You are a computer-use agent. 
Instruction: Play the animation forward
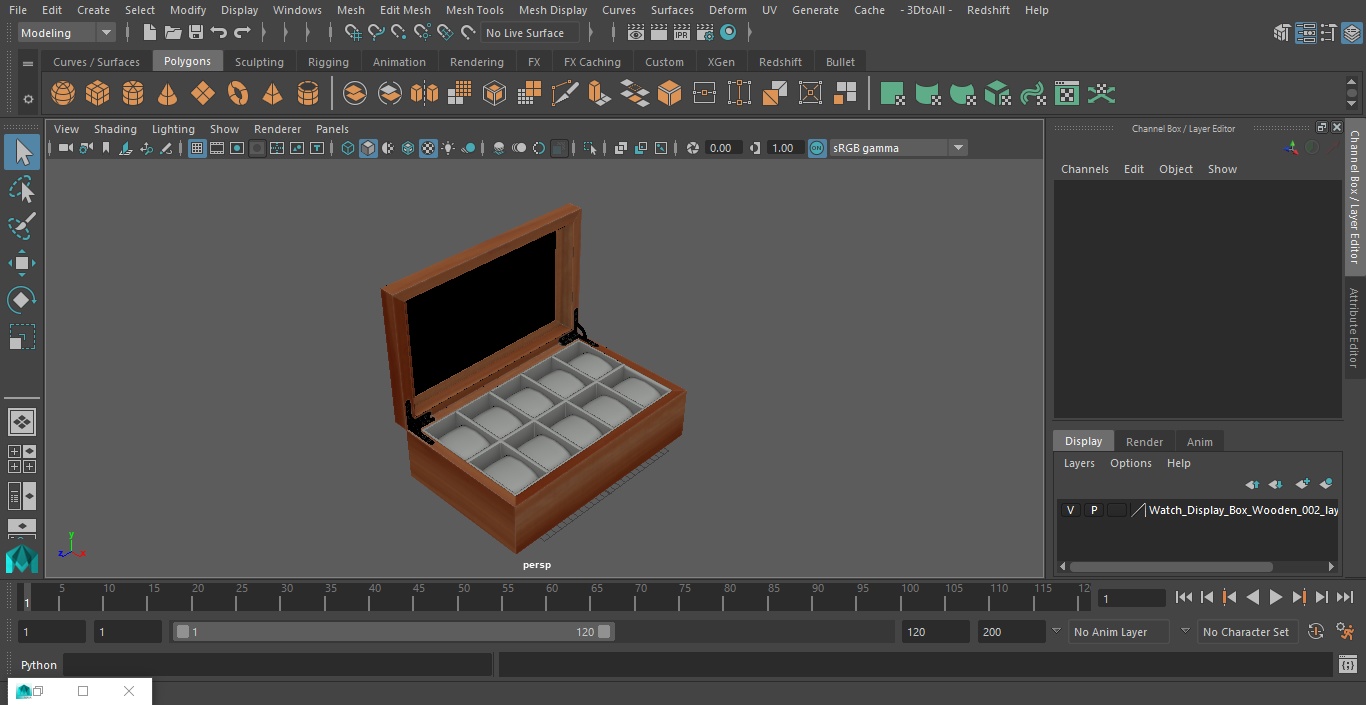coord(1276,597)
